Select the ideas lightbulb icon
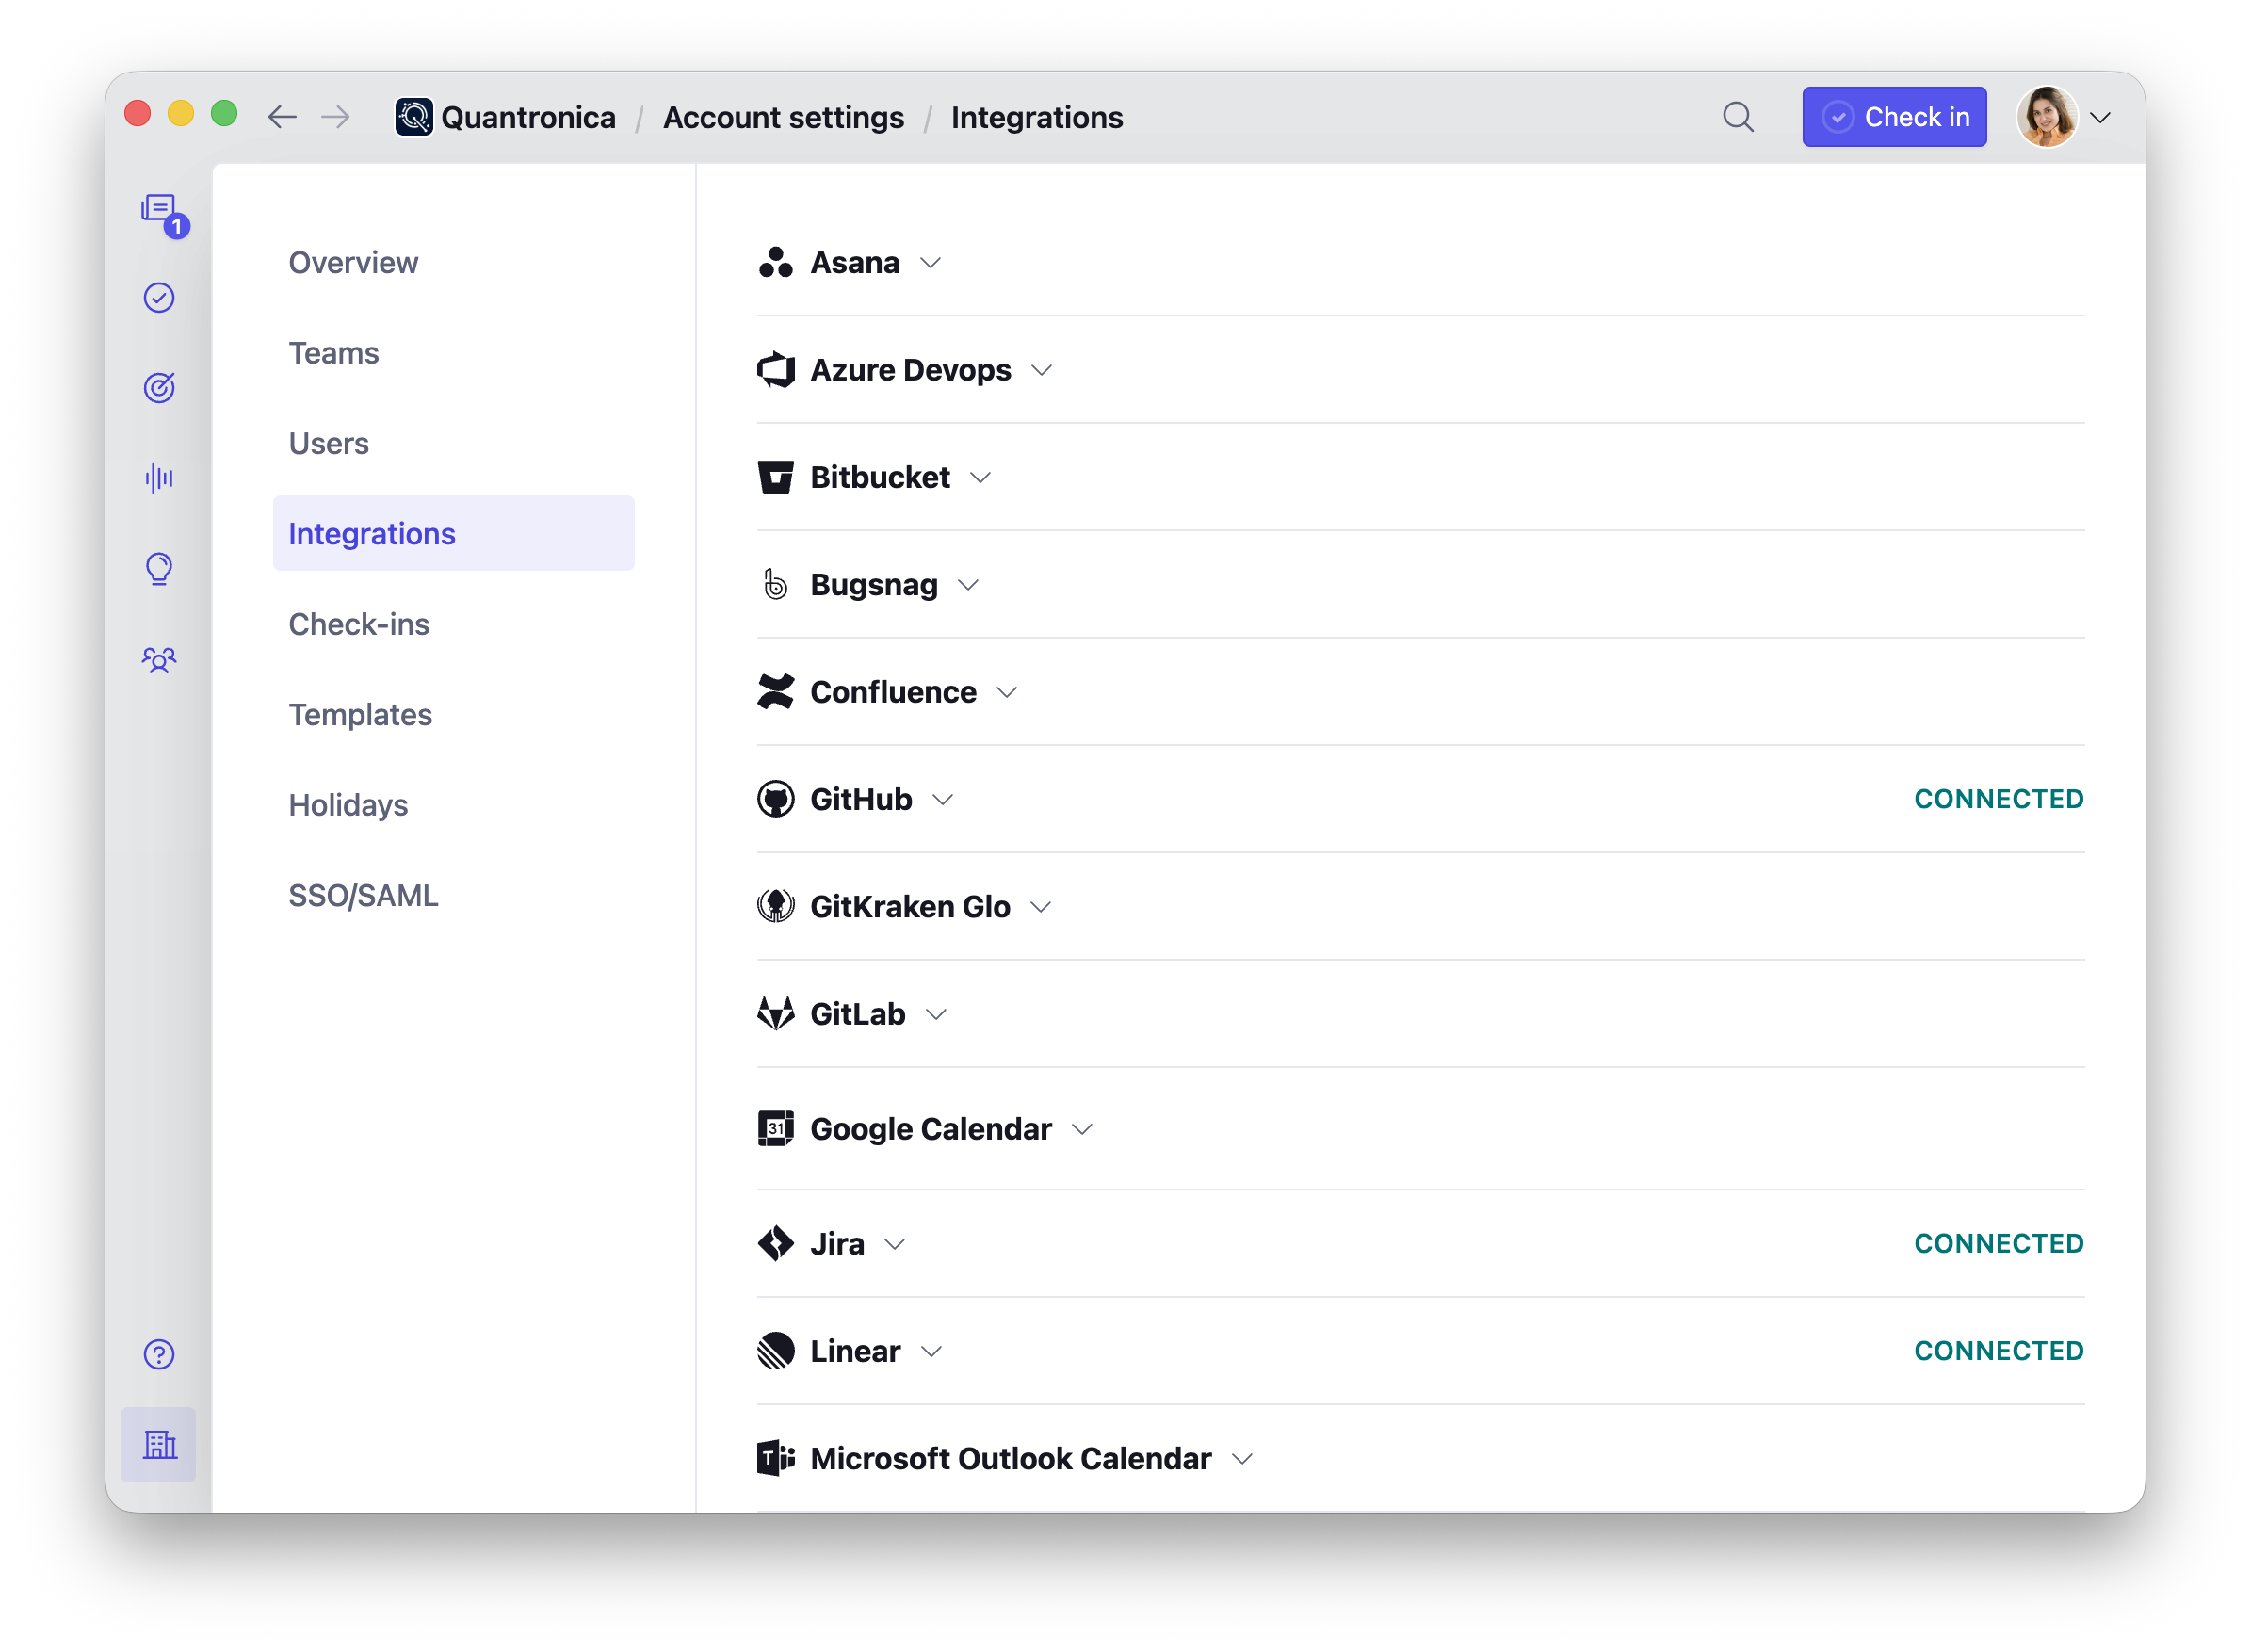 [x=159, y=568]
